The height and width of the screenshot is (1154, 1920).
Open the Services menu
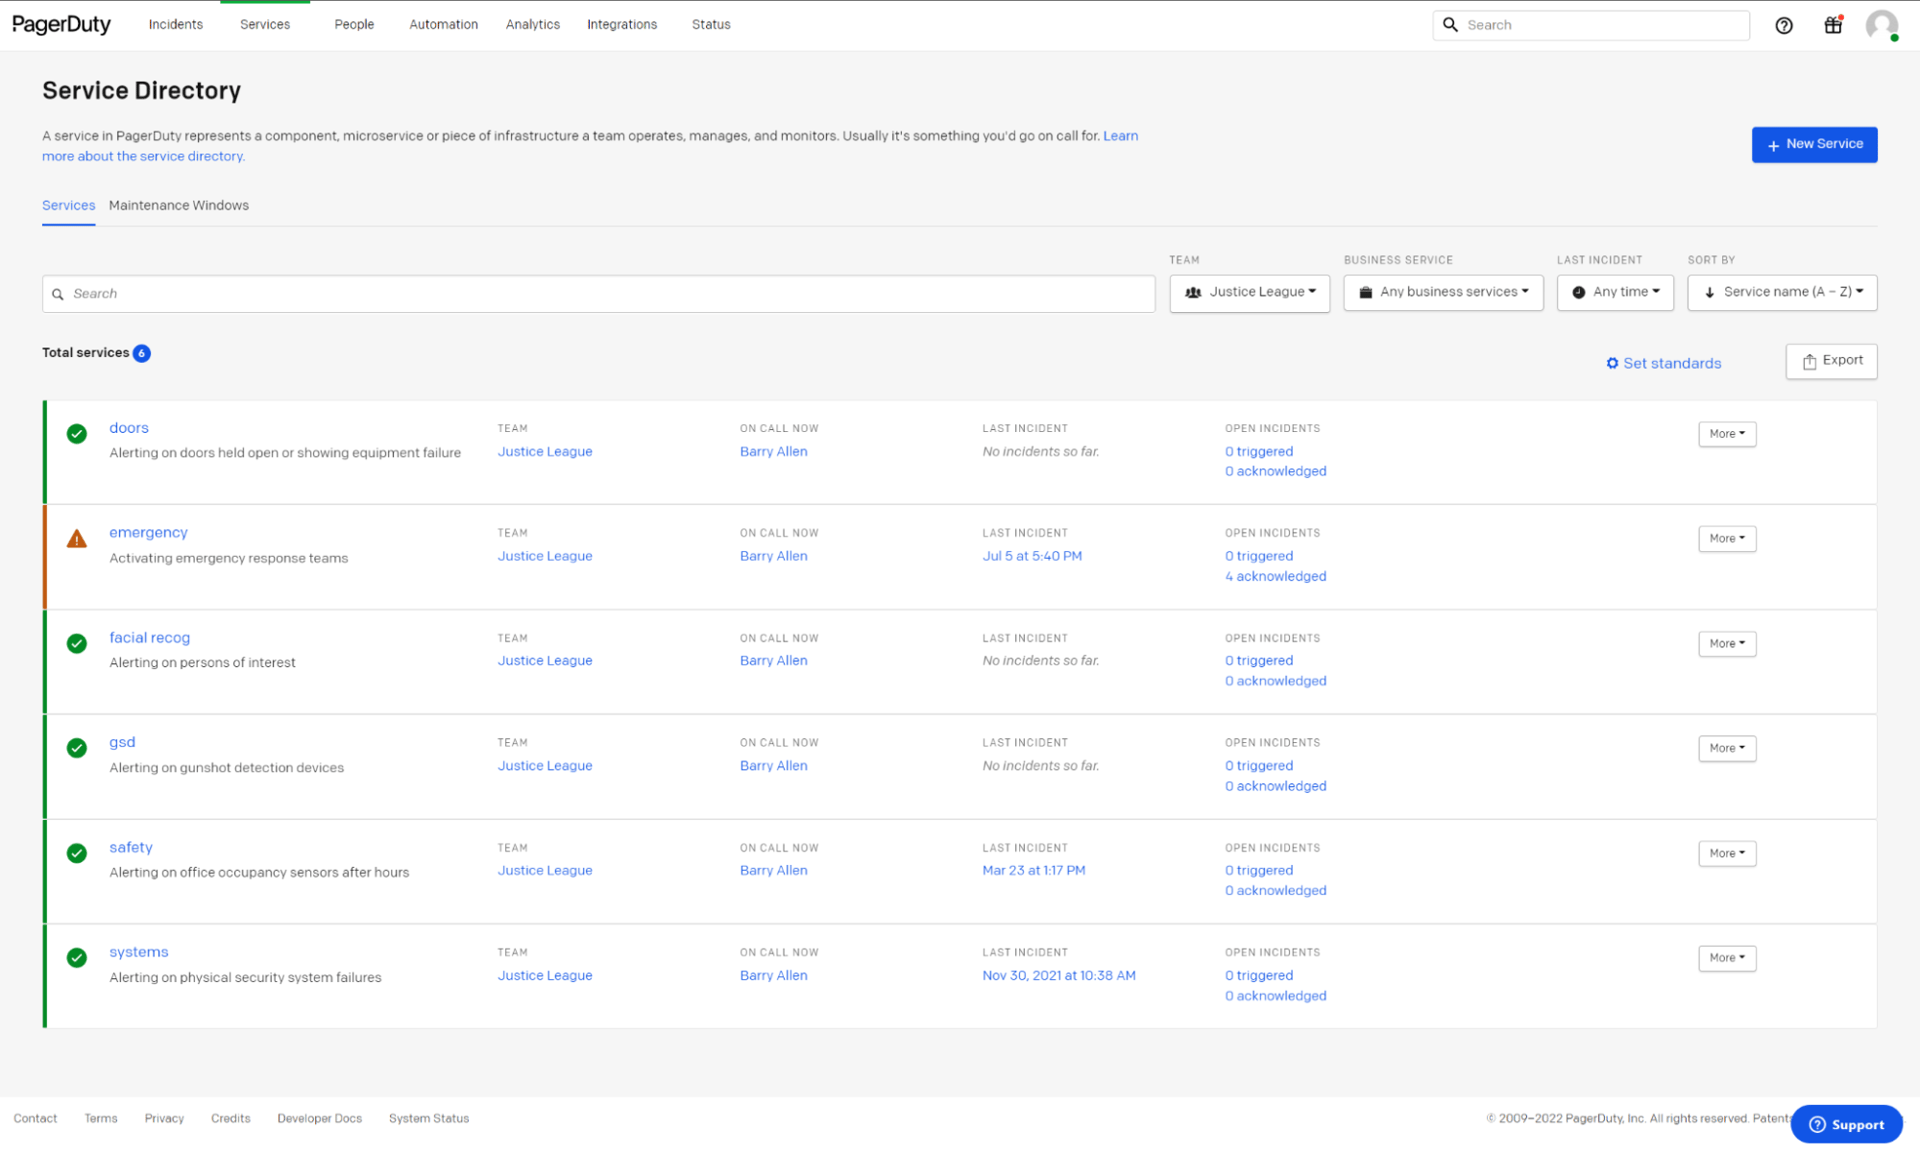point(265,24)
